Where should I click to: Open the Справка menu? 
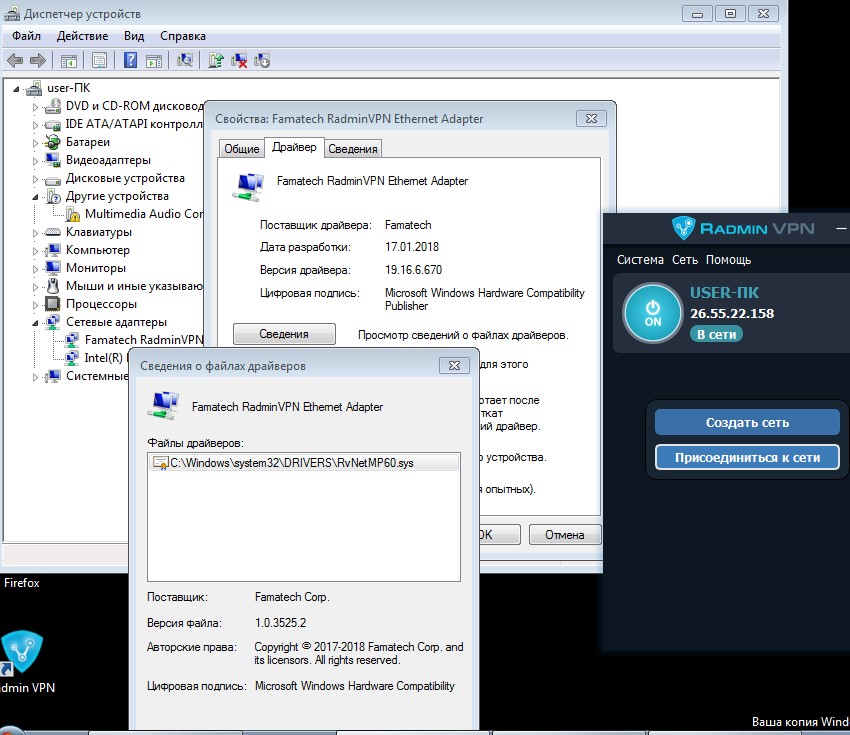tap(183, 36)
